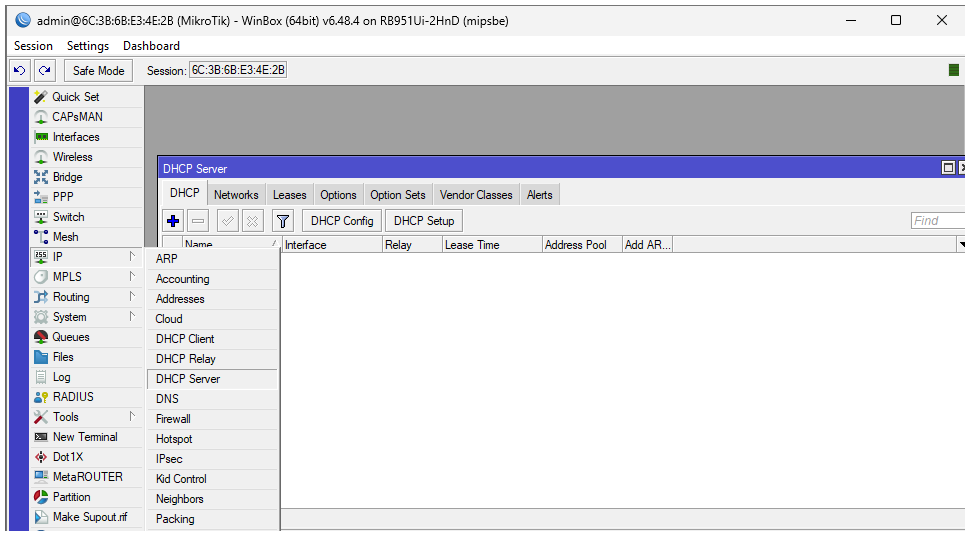Viewport: 970px width, 536px height.
Task: Select Addresses from IP submenu
Action: [212, 298]
